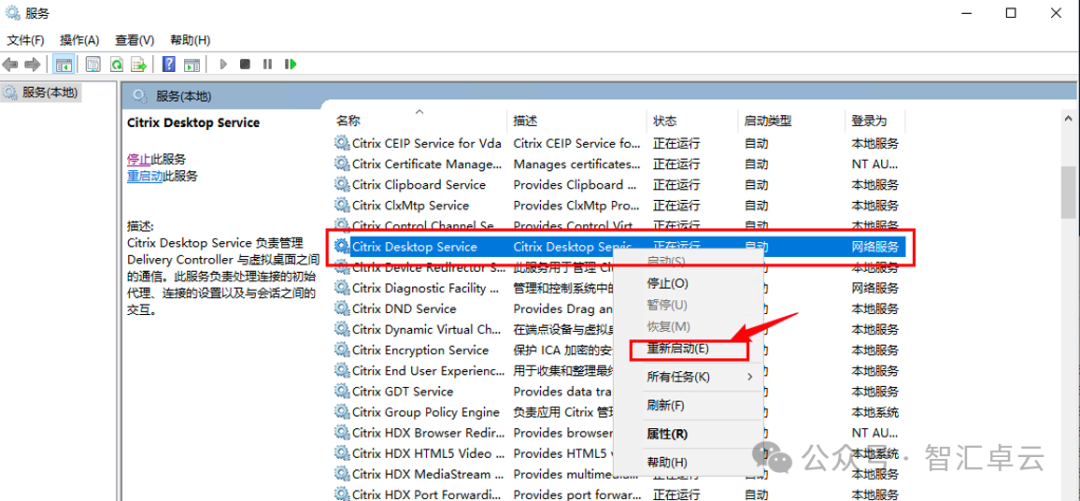Image resolution: width=1080 pixels, height=501 pixels.
Task: Open the 帮助(H) menu in the menu bar
Action: pyautogui.click(x=190, y=40)
